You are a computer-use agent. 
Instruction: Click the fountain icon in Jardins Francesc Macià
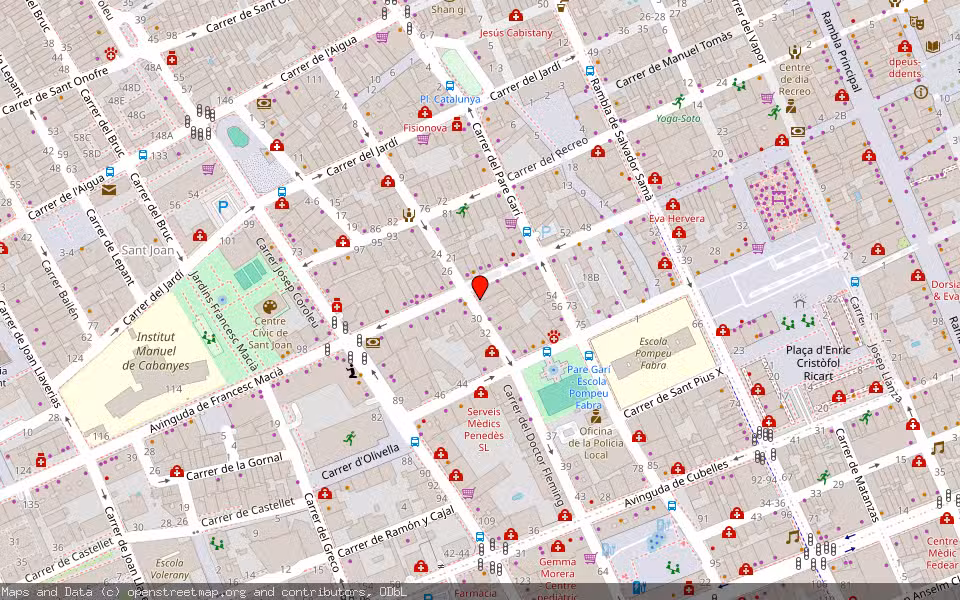[x=222, y=300]
